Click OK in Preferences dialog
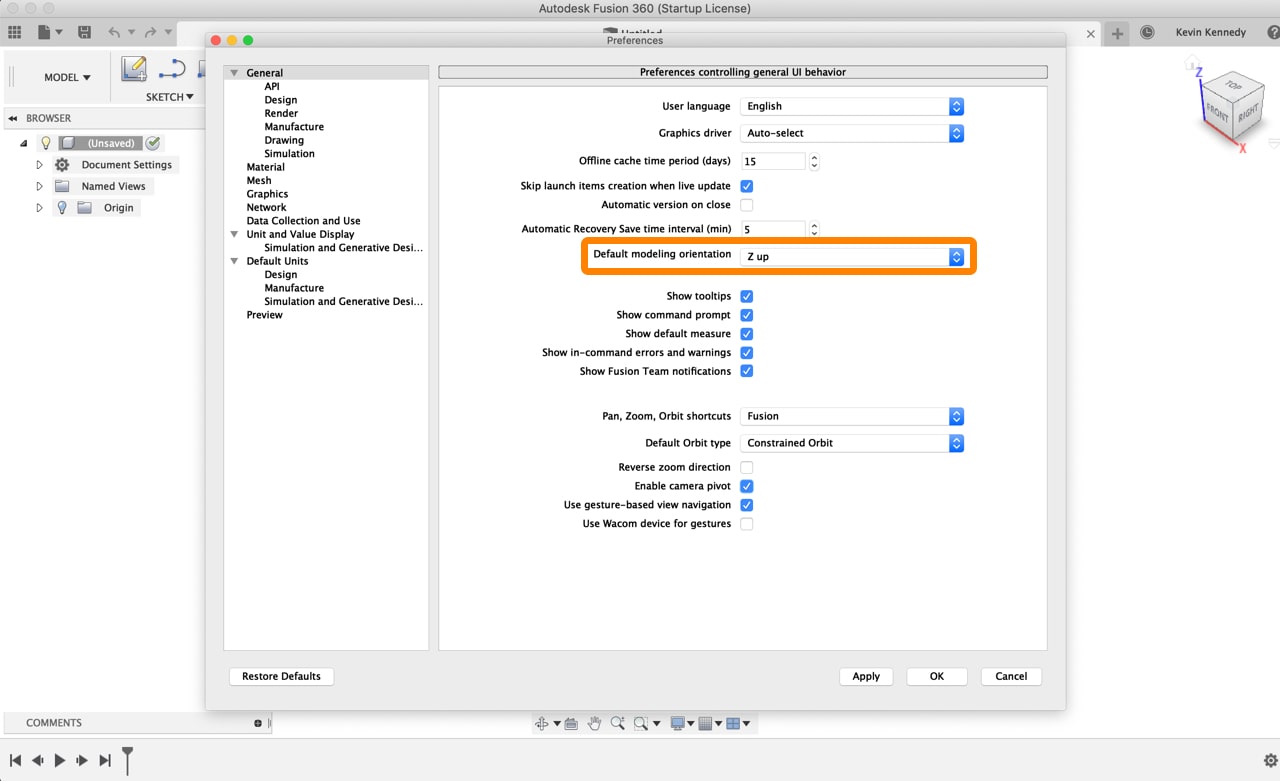Screen dimensions: 1280x781 point(937,676)
